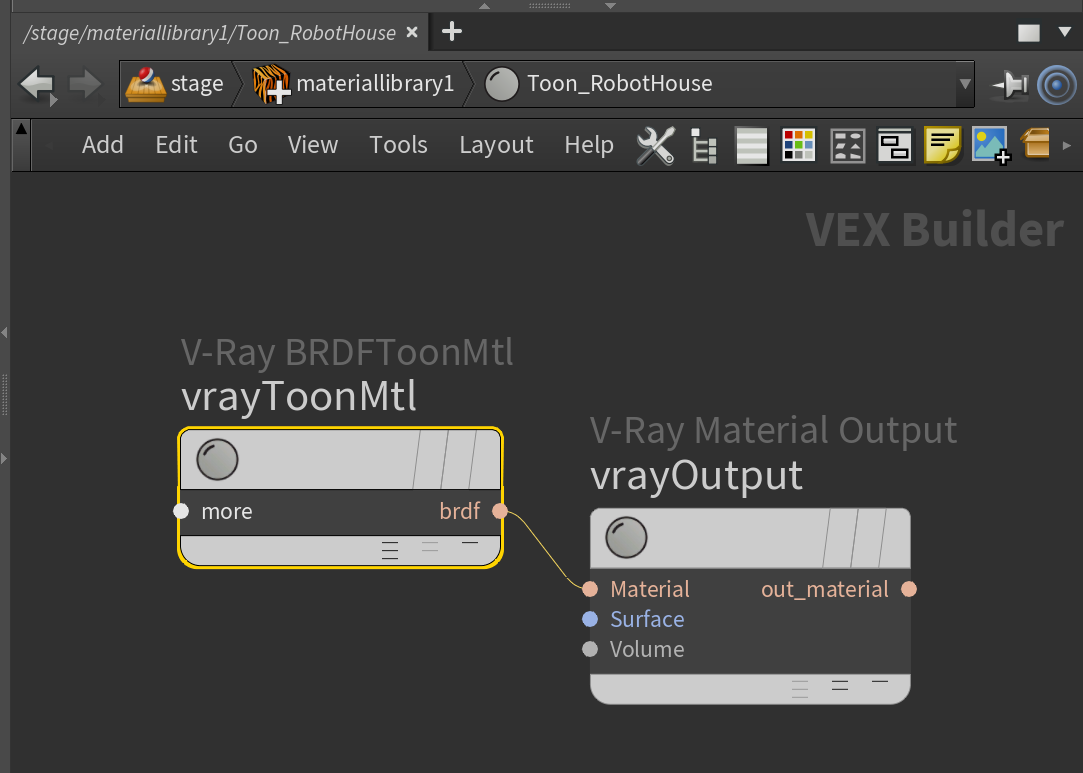Open the Add menu
Image resolution: width=1083 pixels, height=773 pixels.
click(102, 145)
